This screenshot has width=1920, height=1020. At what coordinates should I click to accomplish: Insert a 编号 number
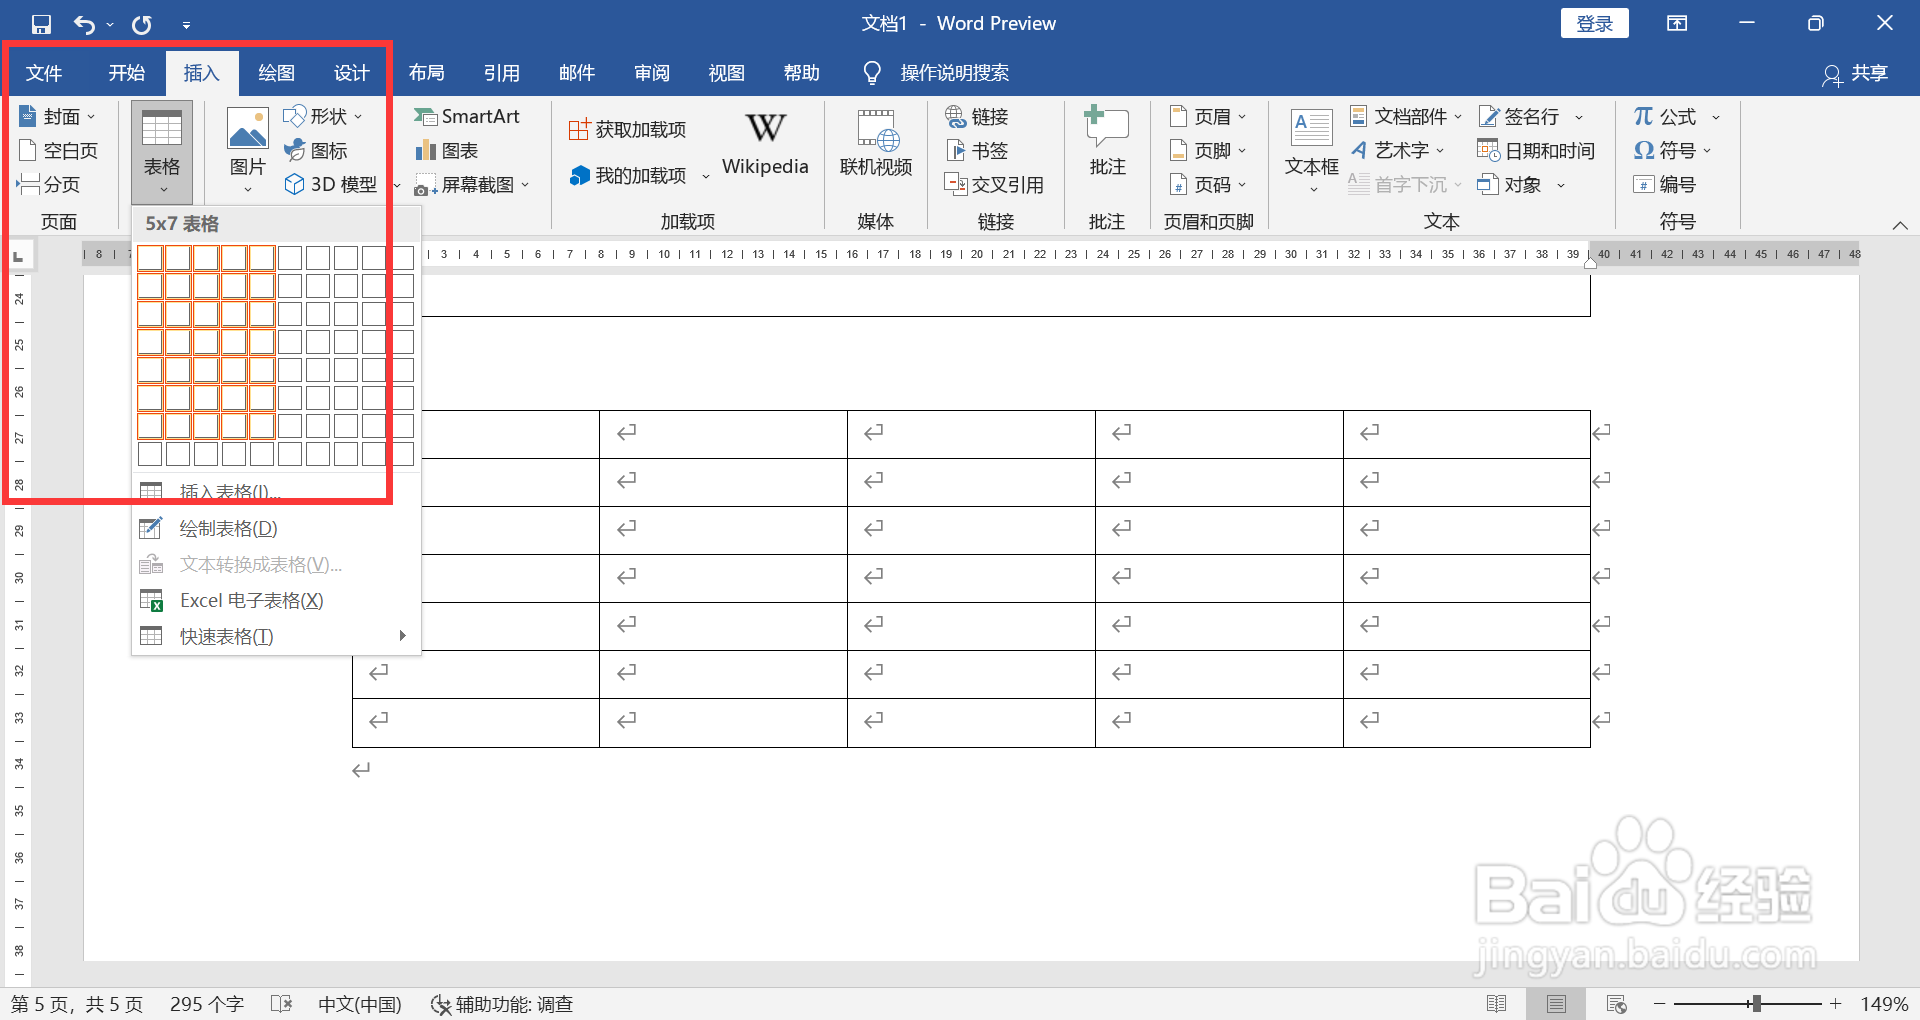point(1664,185)
